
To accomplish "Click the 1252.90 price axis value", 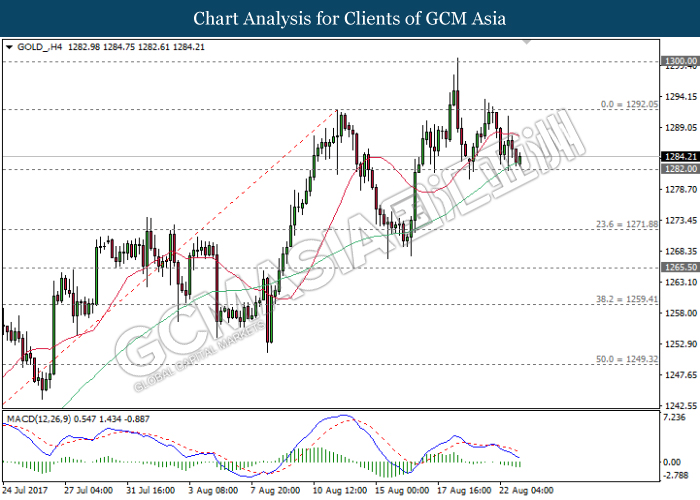I will [681, 344].
